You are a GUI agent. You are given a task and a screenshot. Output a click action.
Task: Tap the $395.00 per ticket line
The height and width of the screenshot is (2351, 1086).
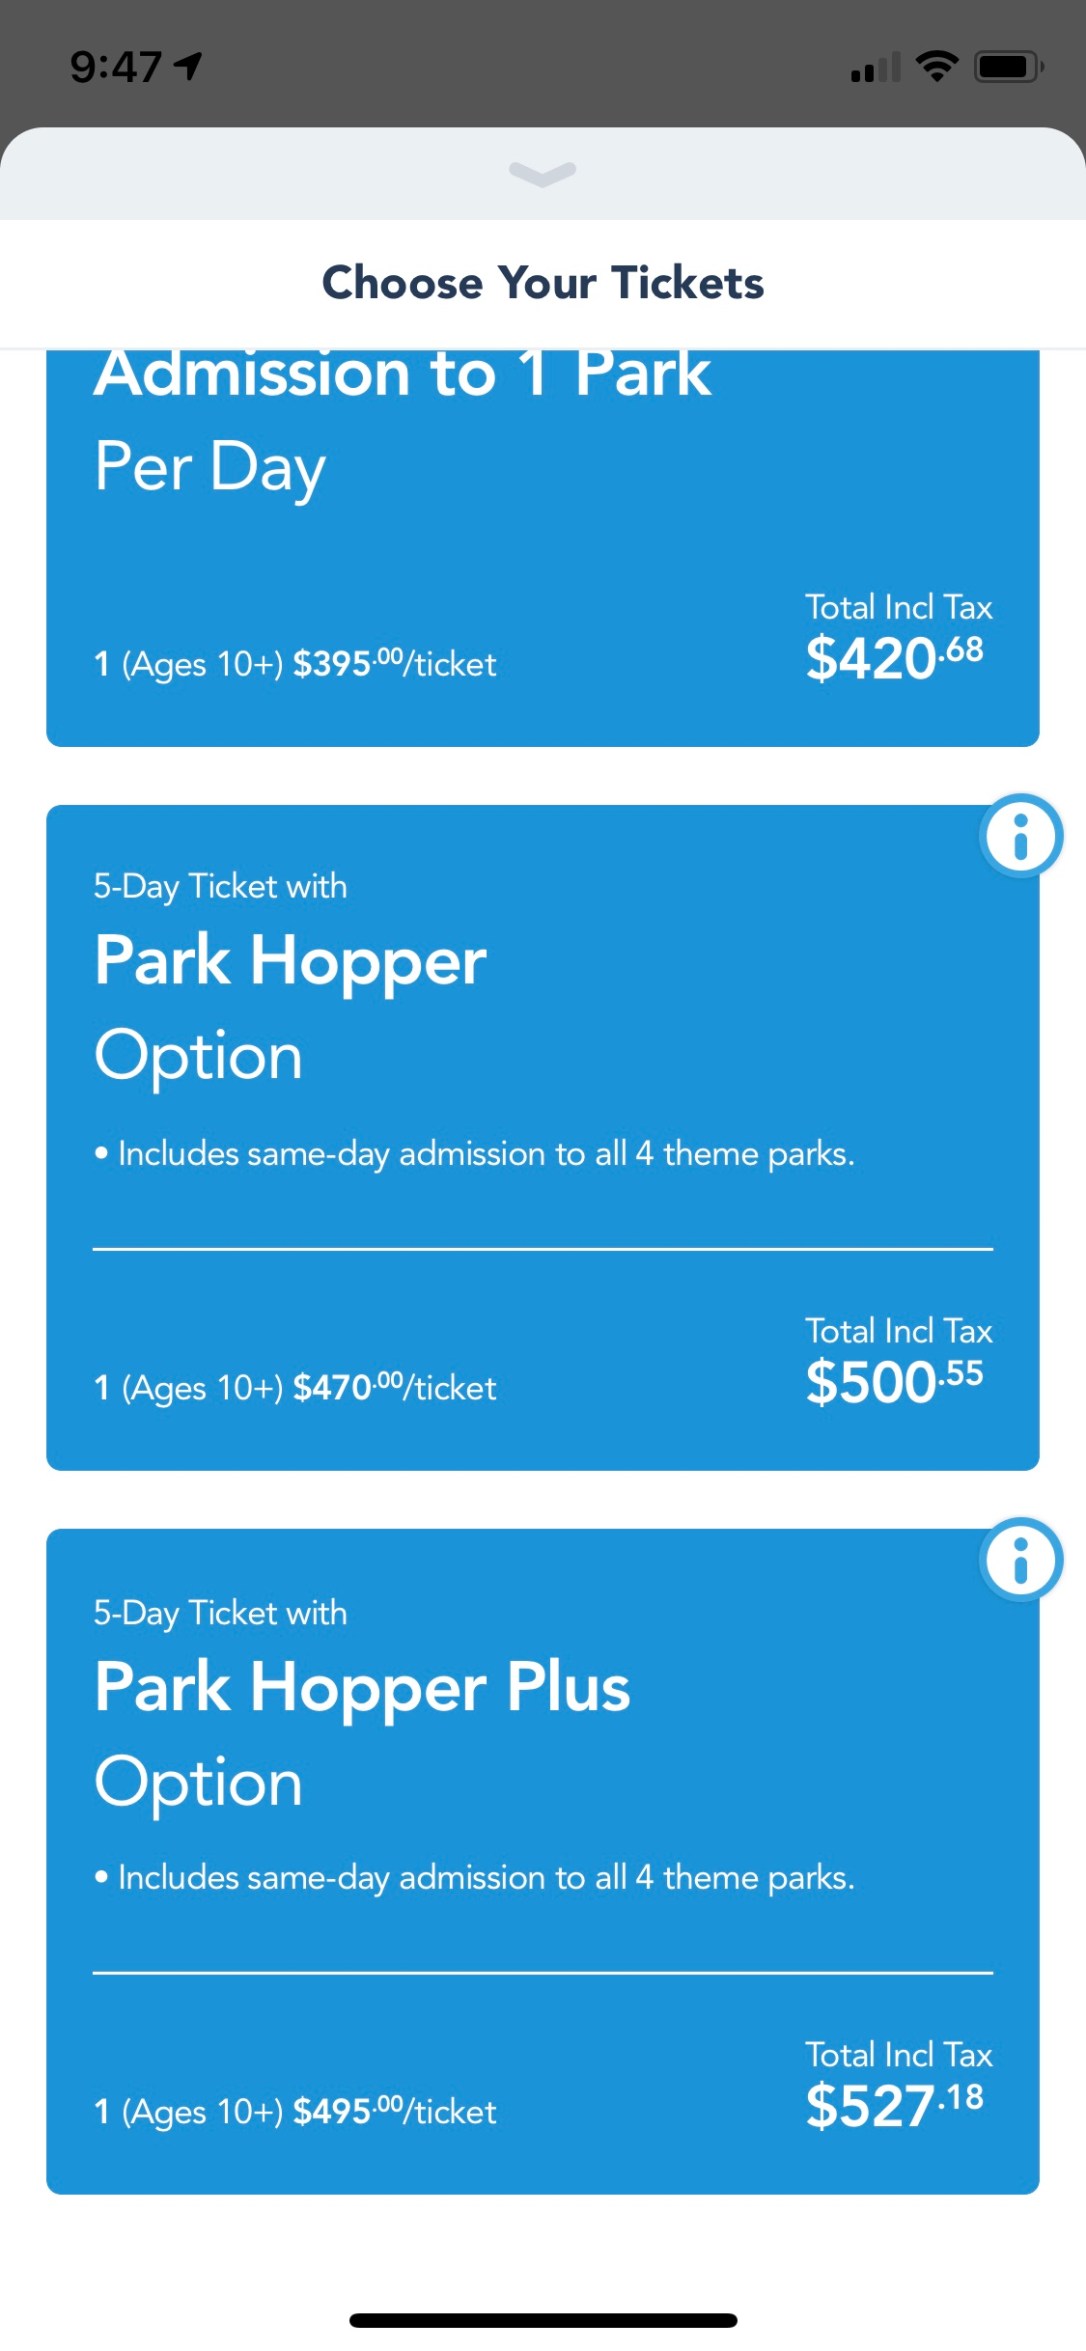295,664
